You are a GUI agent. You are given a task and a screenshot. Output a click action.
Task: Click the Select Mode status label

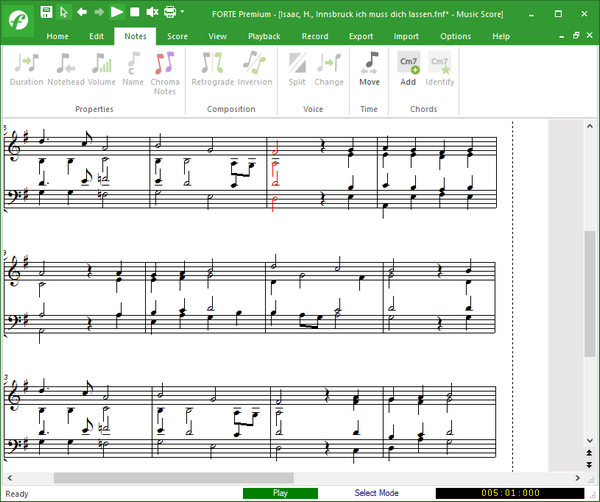pyautogui.click(x=376, y=493)
